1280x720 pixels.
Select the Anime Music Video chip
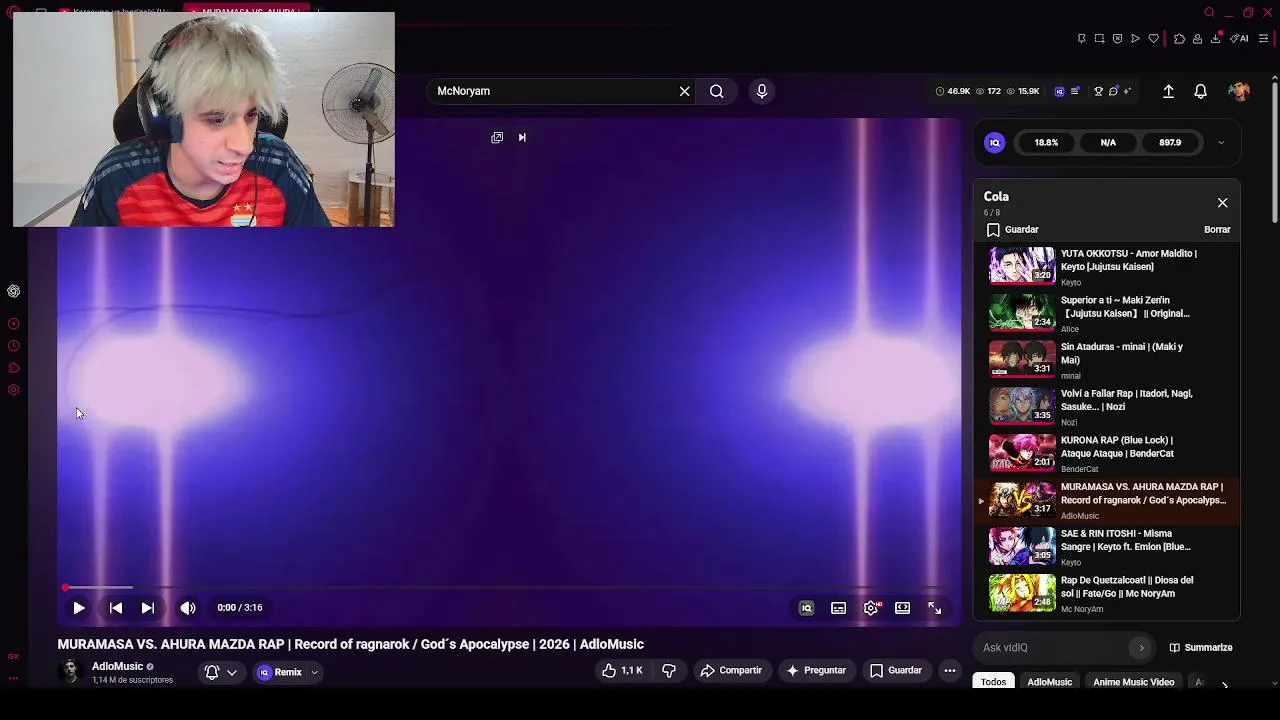click(x=1133, y=682)
